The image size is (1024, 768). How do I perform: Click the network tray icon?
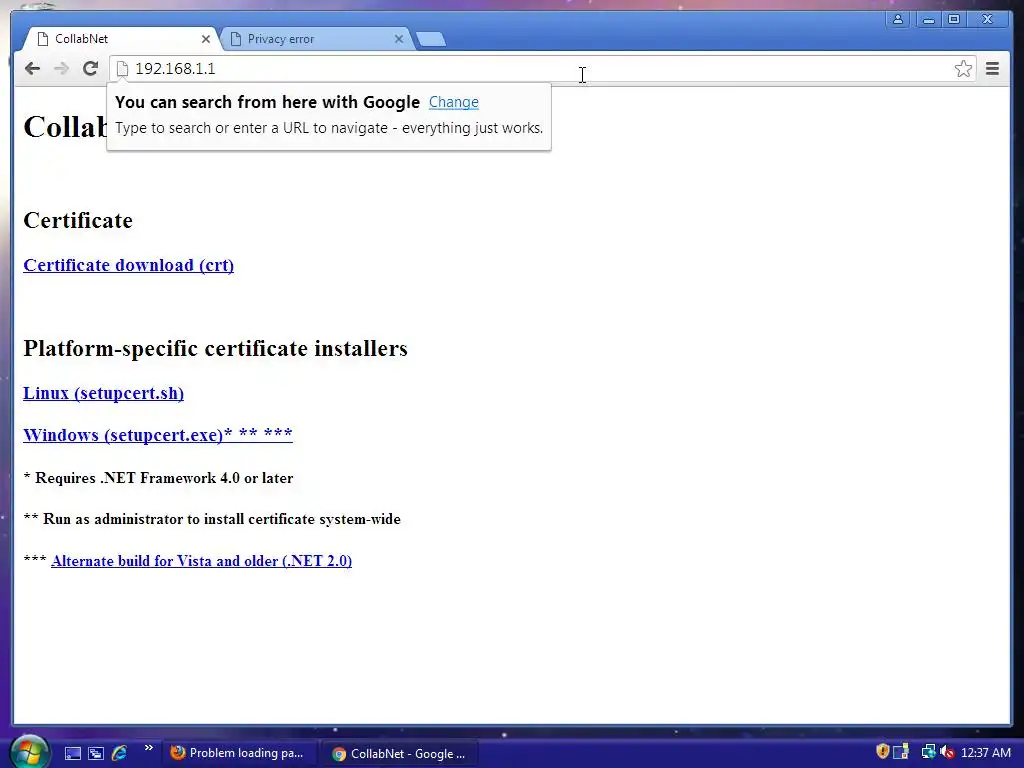pyautogui.click(x=927, y=752)
